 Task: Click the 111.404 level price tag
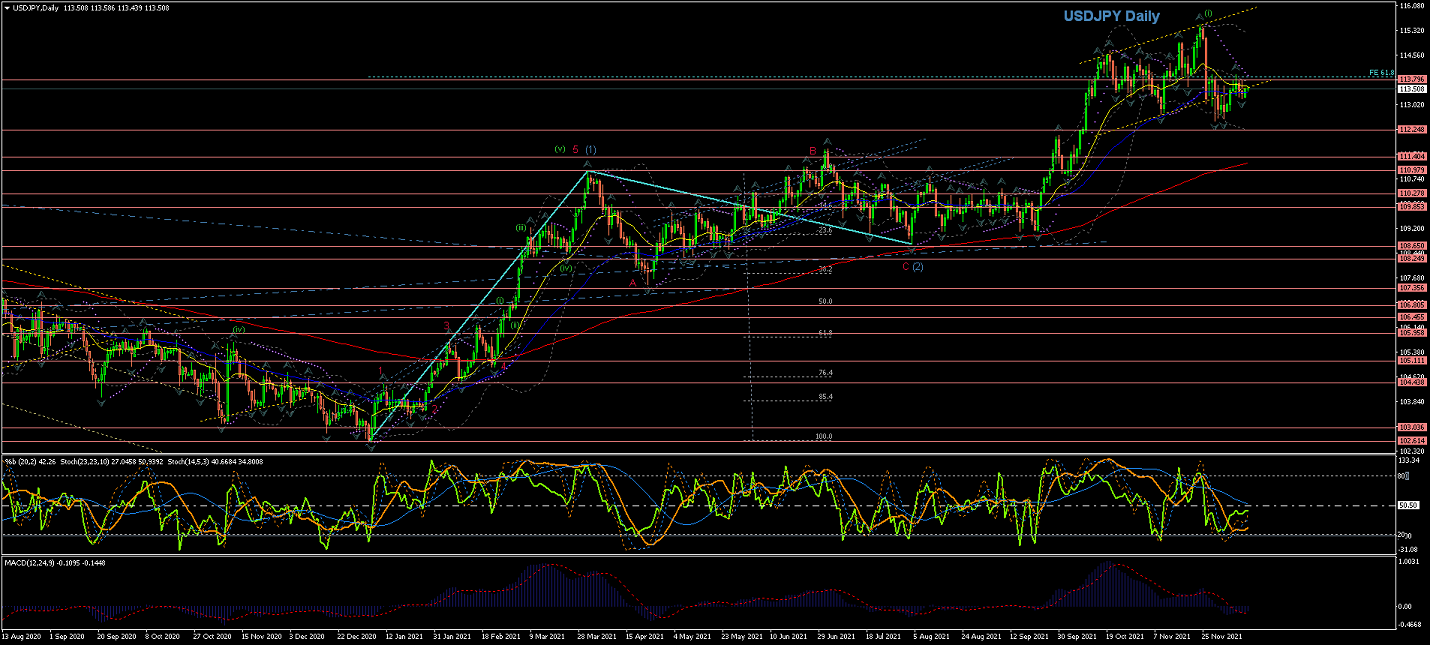1411,157
